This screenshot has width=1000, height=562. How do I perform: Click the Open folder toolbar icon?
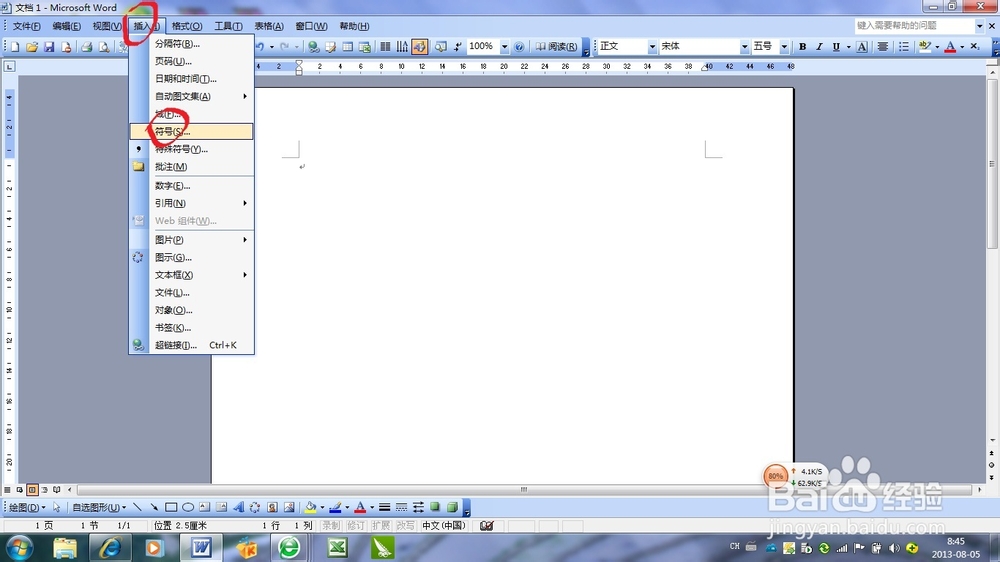coord(32,47)
